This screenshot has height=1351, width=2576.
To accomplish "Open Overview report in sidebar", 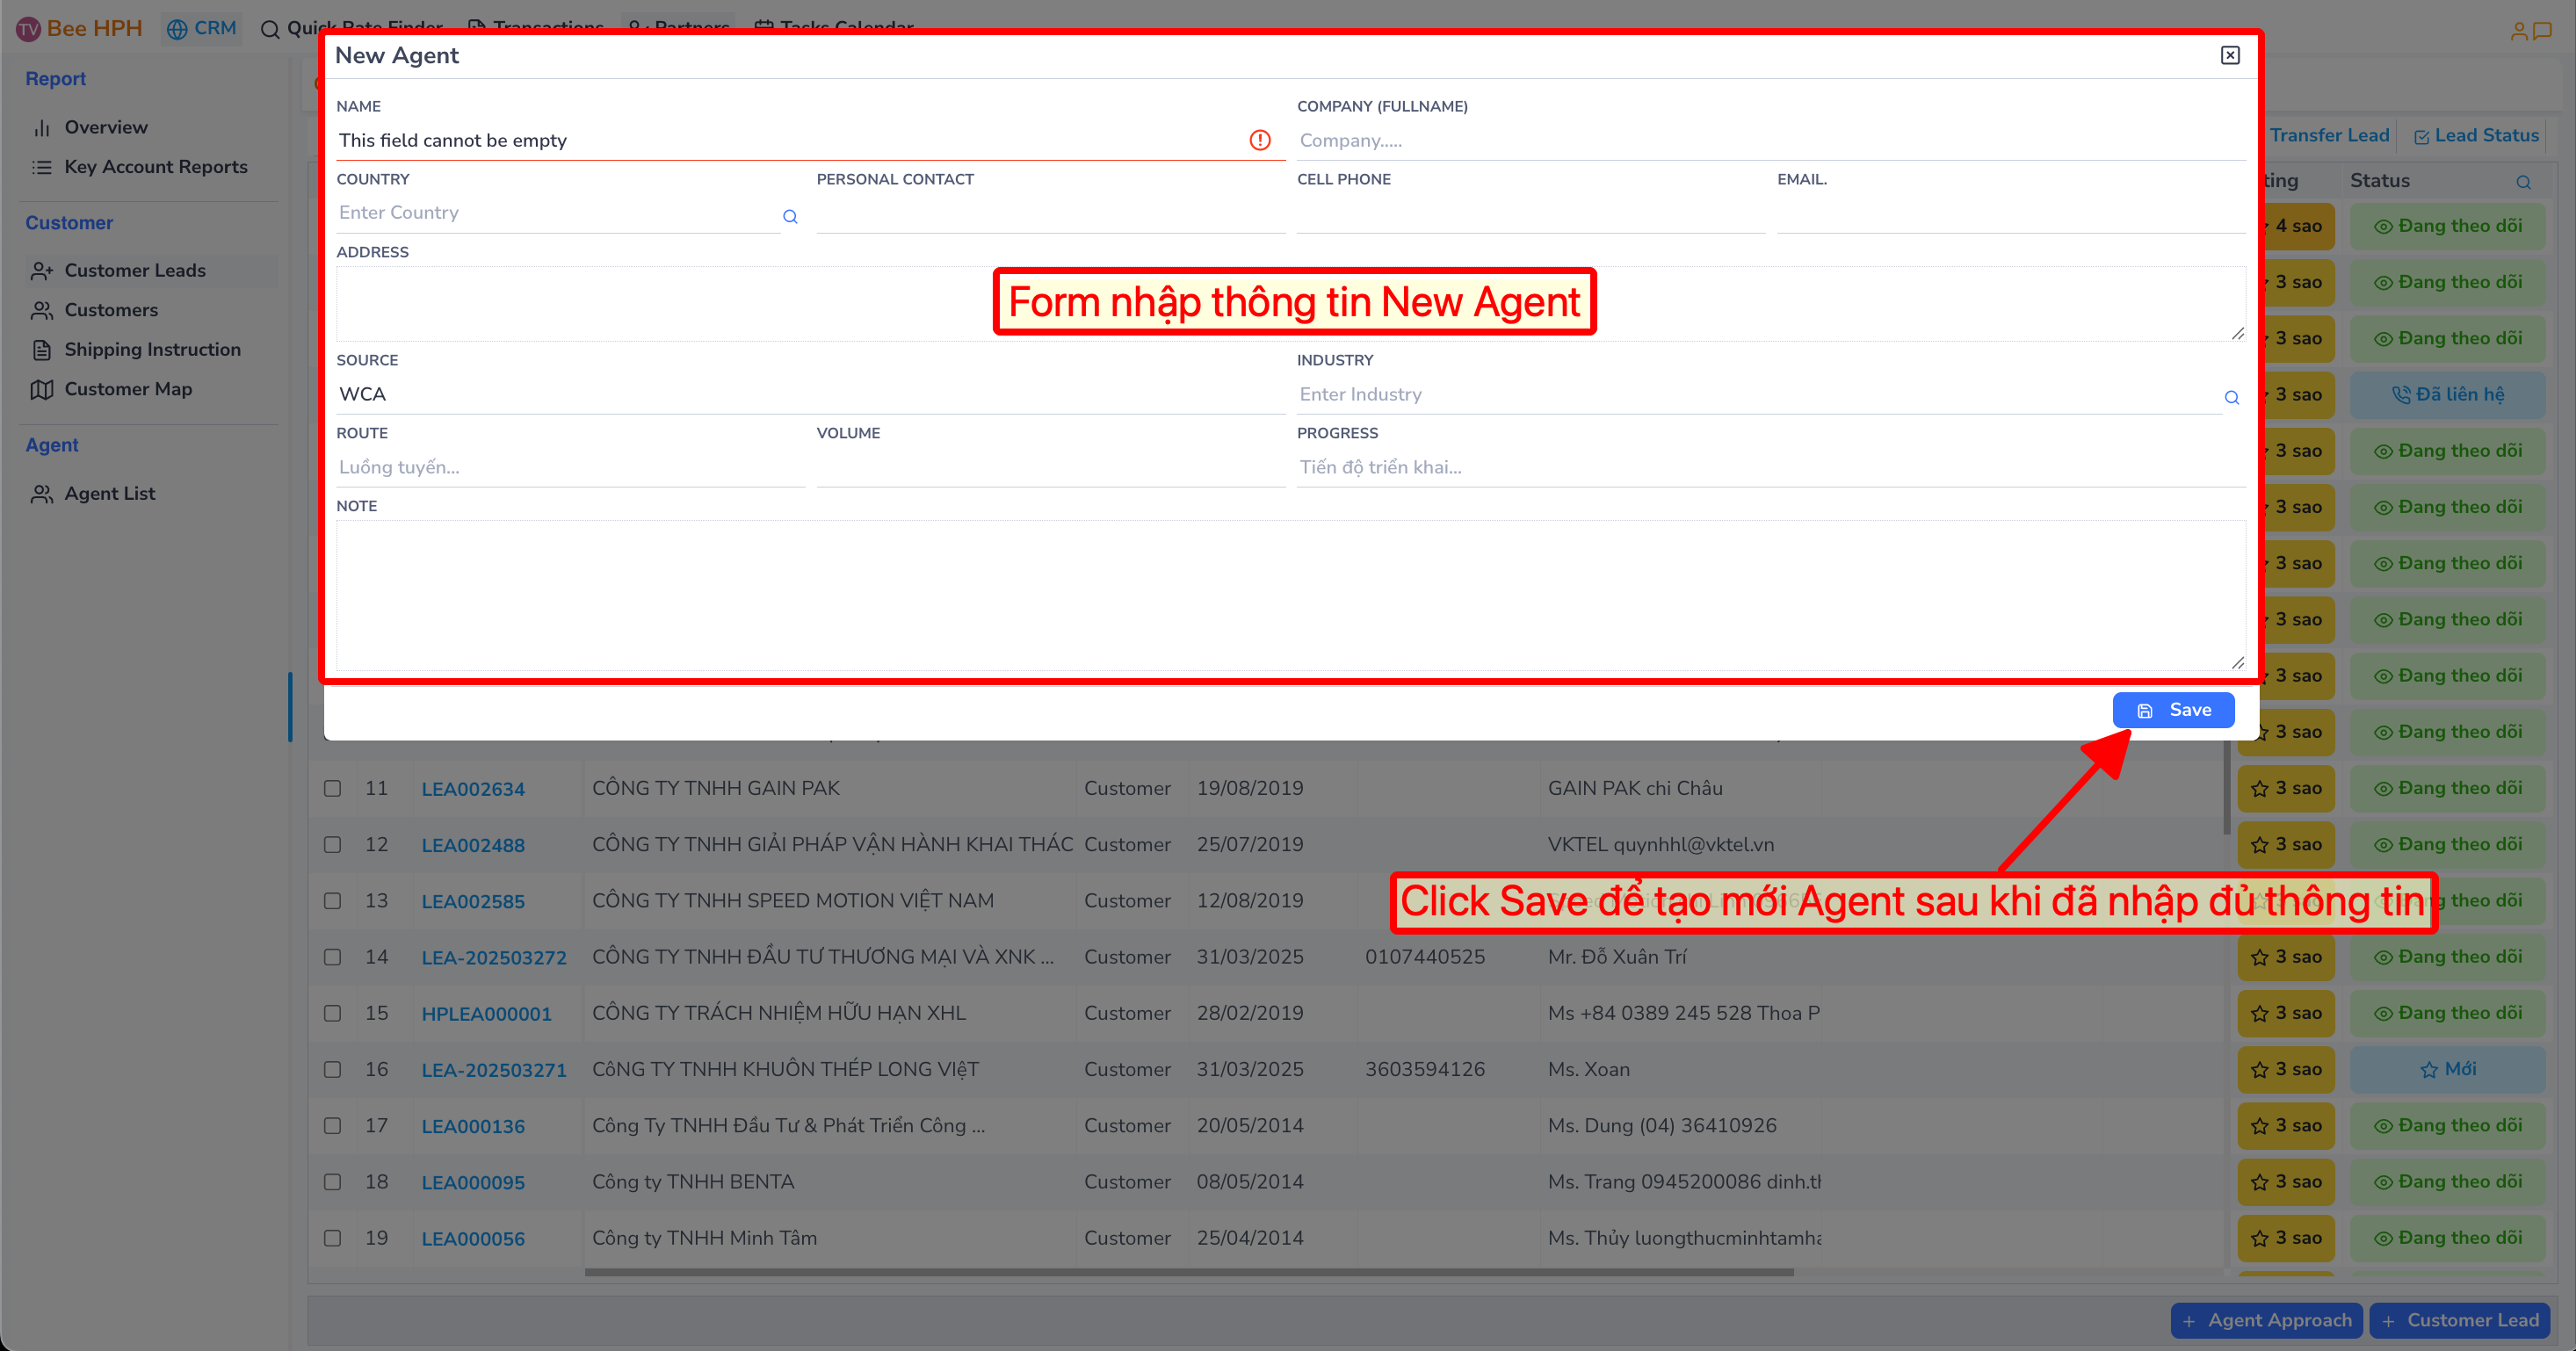I will (x=106, y=127).
